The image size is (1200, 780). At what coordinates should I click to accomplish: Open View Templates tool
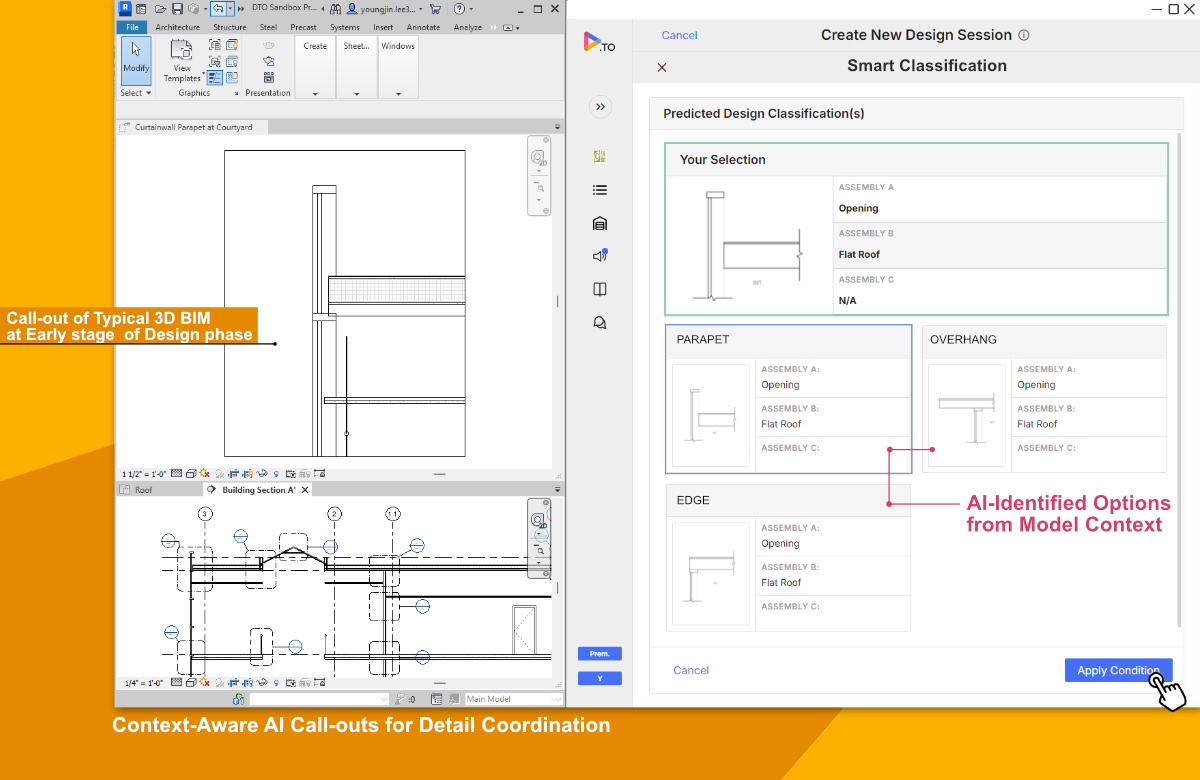182,60
